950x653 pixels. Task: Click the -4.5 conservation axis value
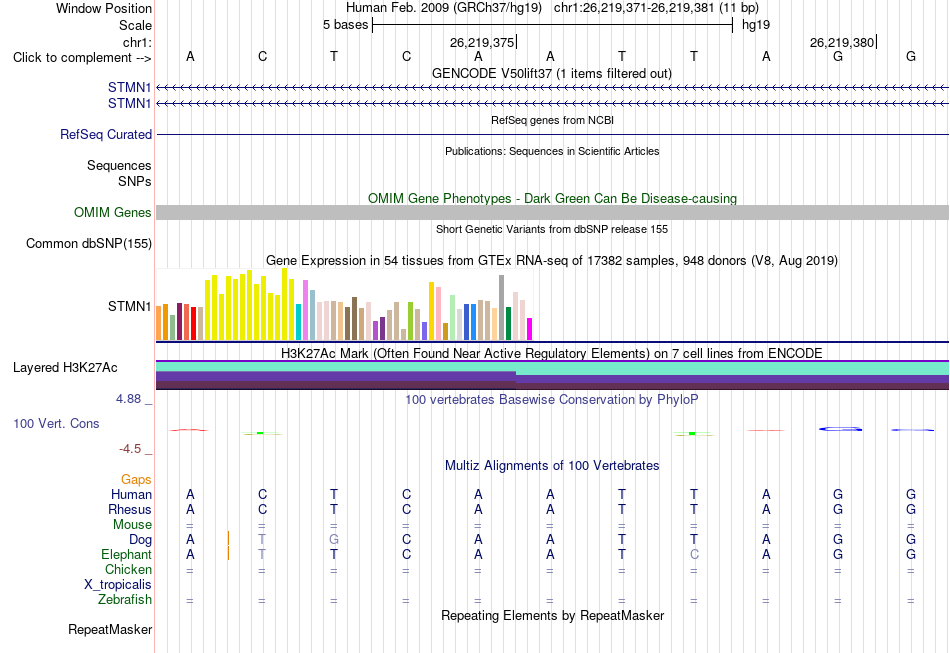(130, 449)
